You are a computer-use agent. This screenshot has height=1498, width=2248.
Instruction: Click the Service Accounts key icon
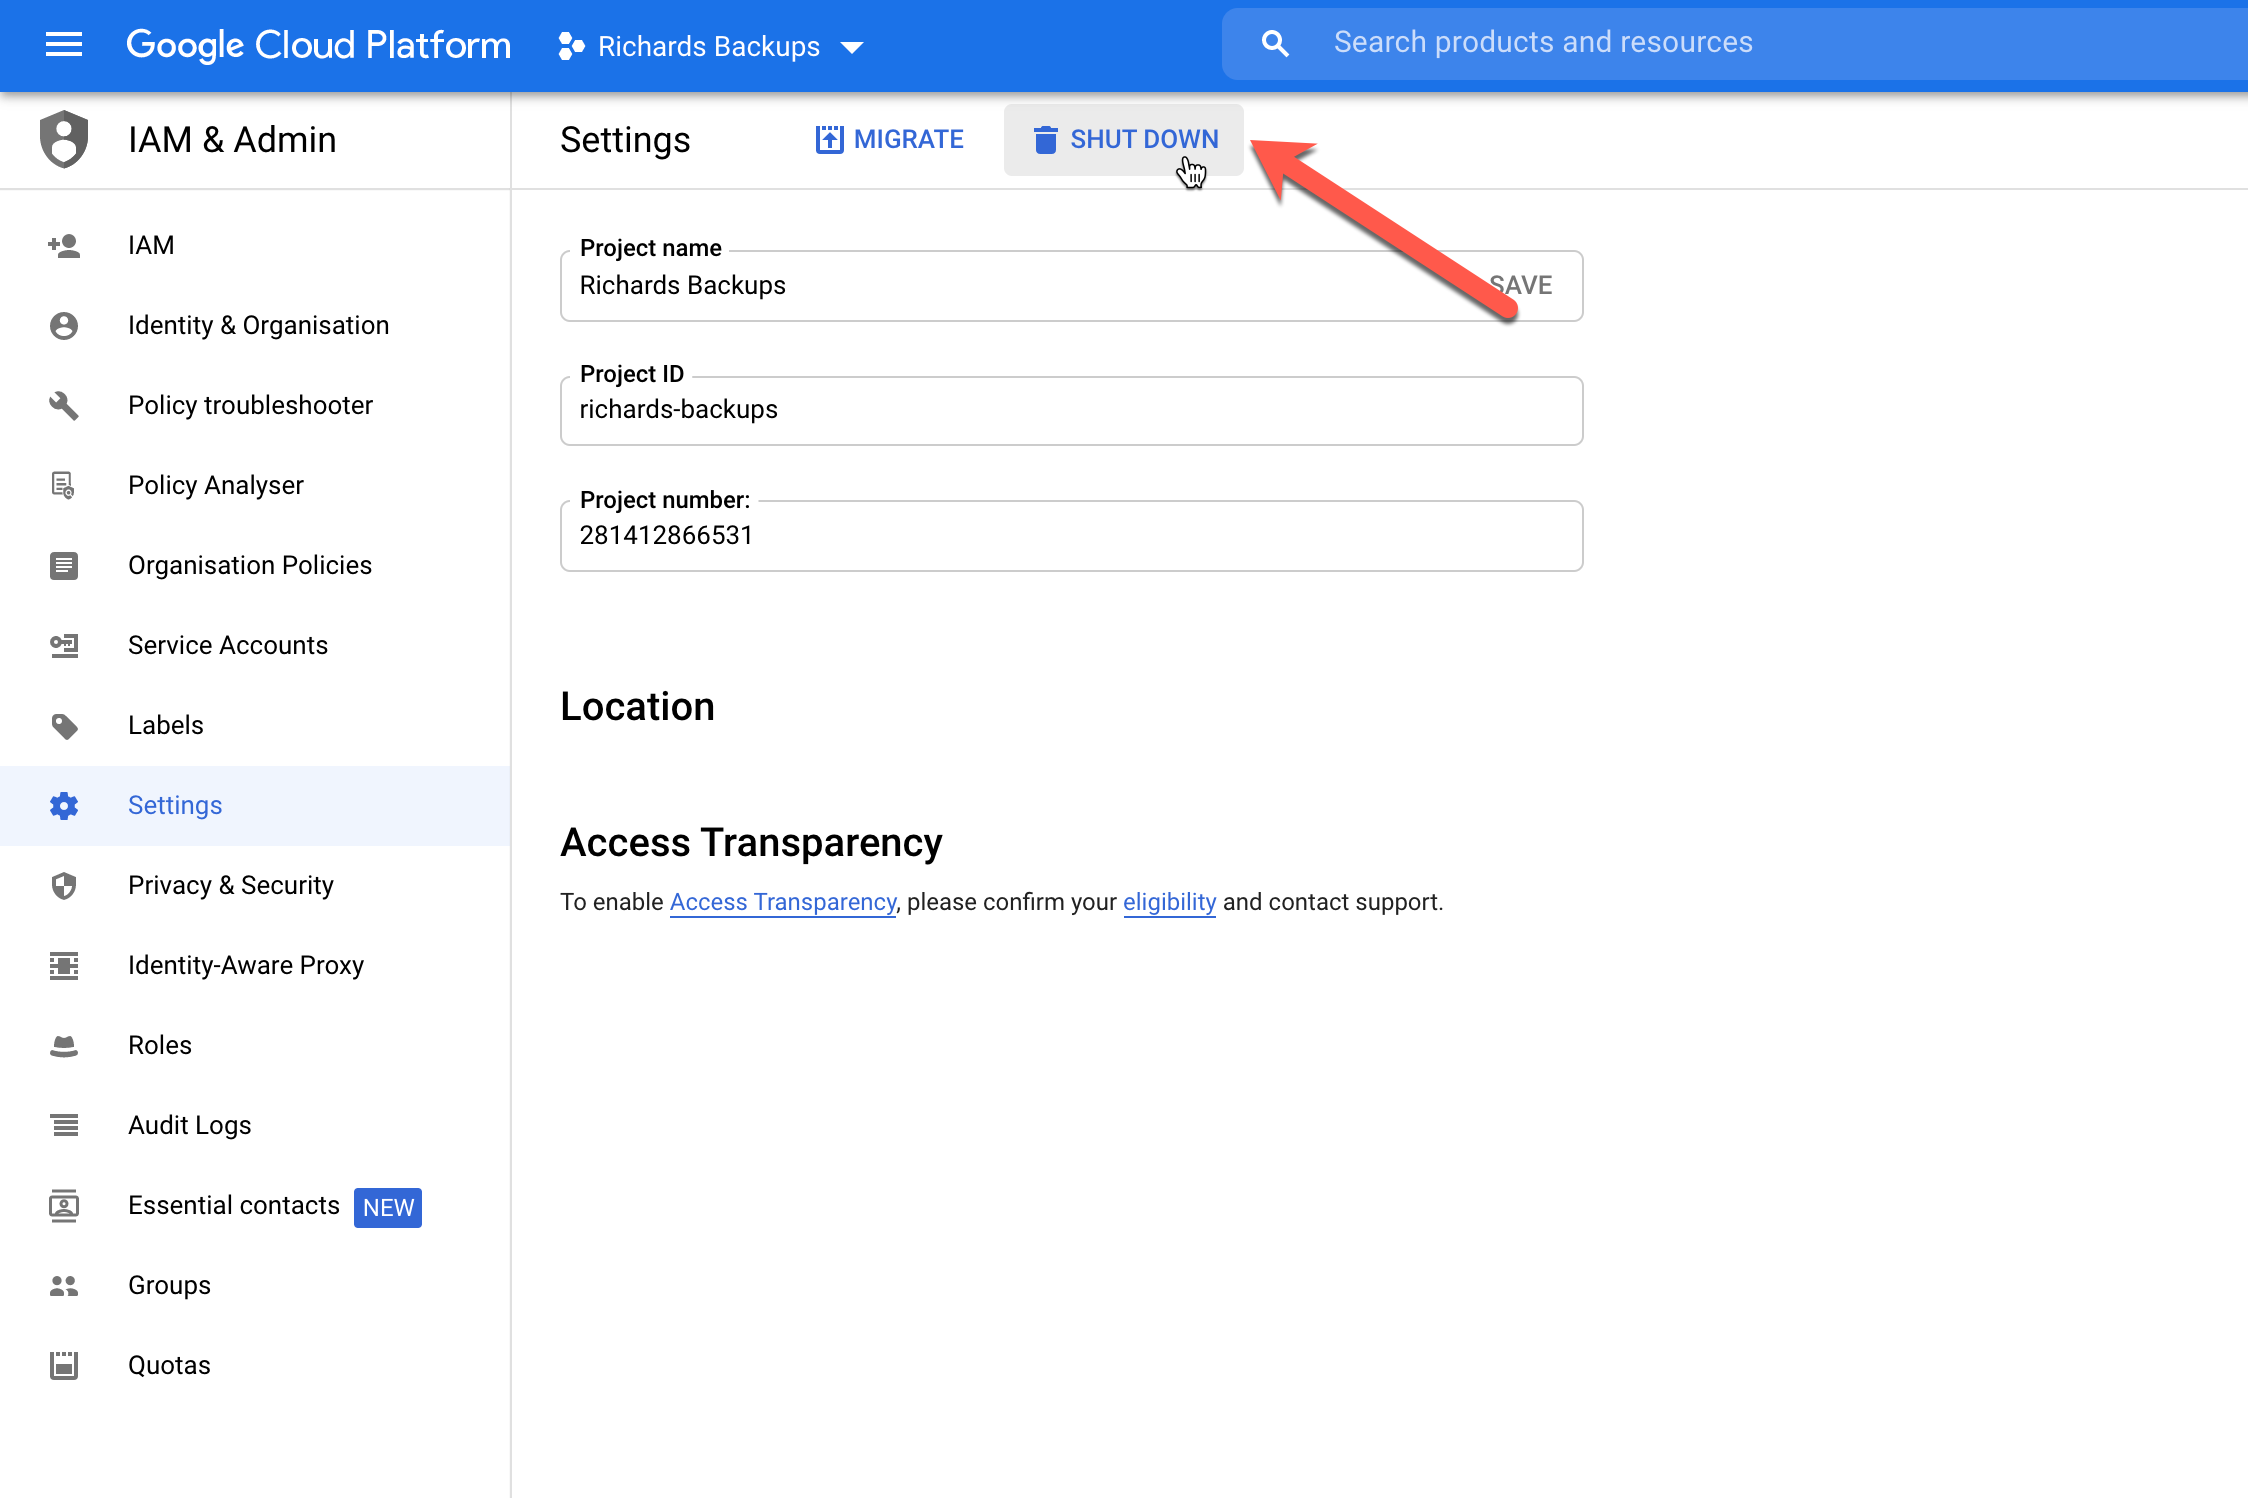click(64, 645)
